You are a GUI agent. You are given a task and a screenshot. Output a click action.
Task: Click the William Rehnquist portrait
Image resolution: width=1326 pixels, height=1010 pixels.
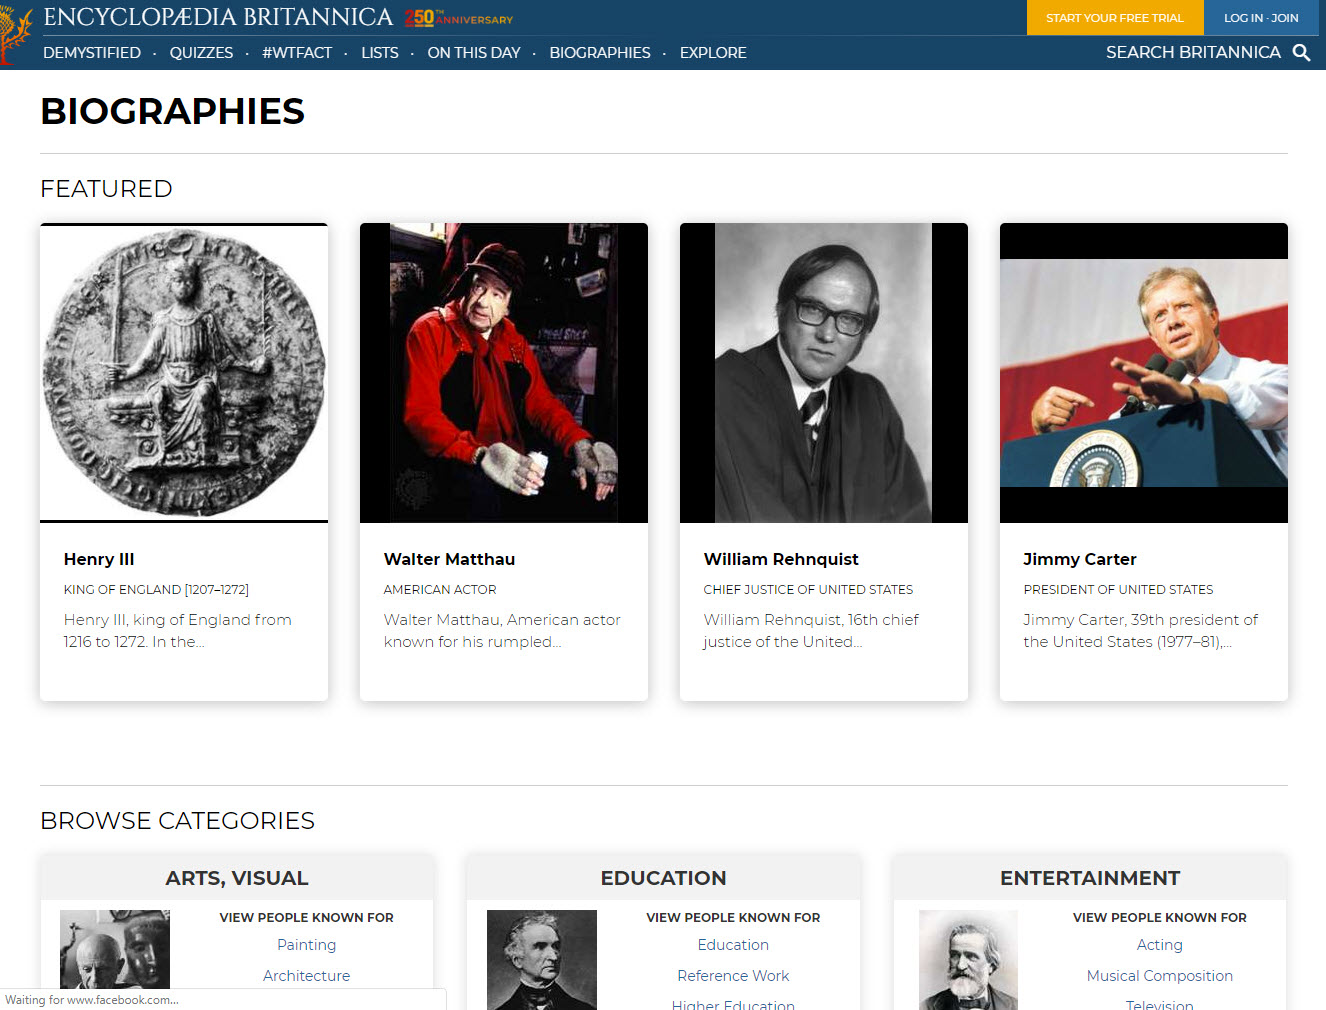824,372
